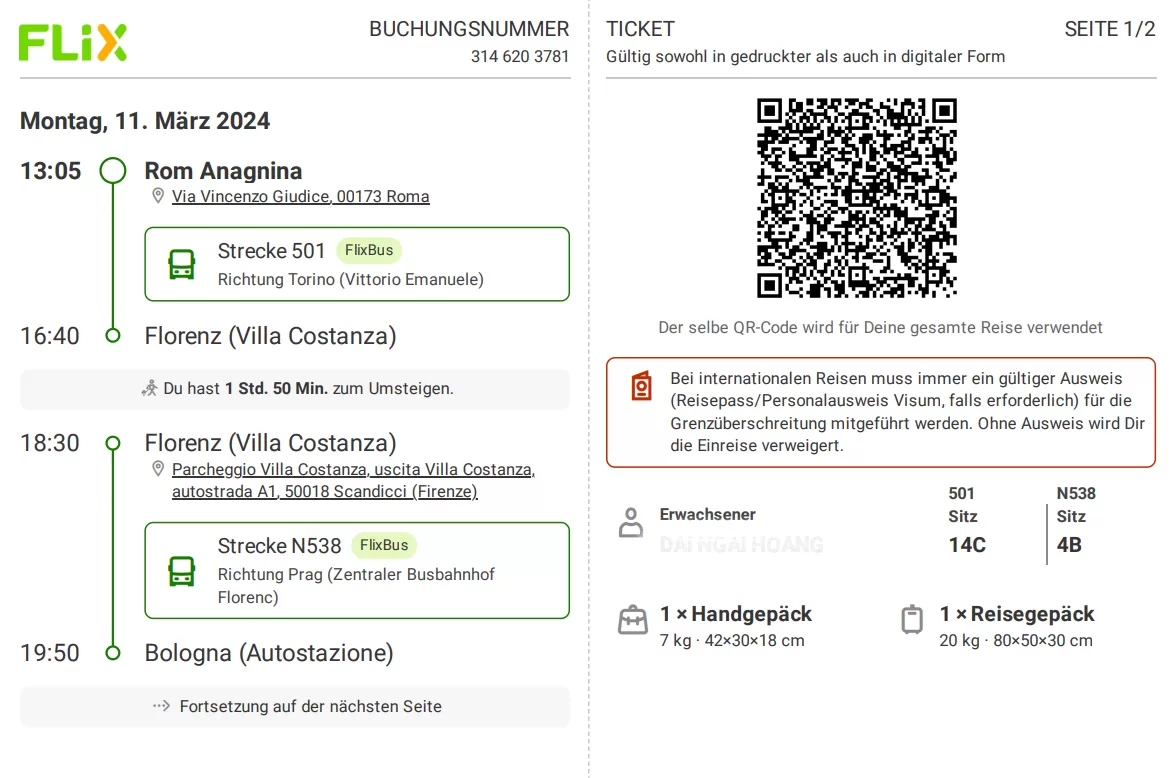
Task: Click the booking number 314 620 3781
Action: [x=519, y=57]
